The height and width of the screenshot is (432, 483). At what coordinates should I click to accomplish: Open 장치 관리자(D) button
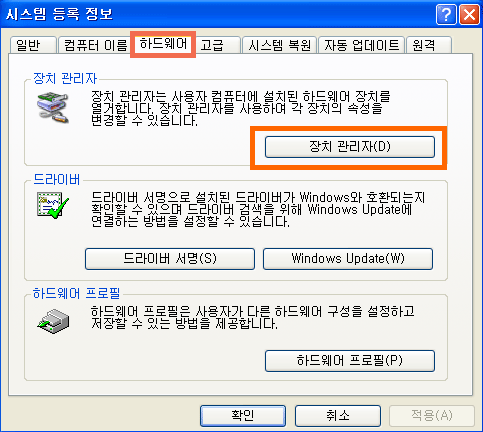(350, 147)
